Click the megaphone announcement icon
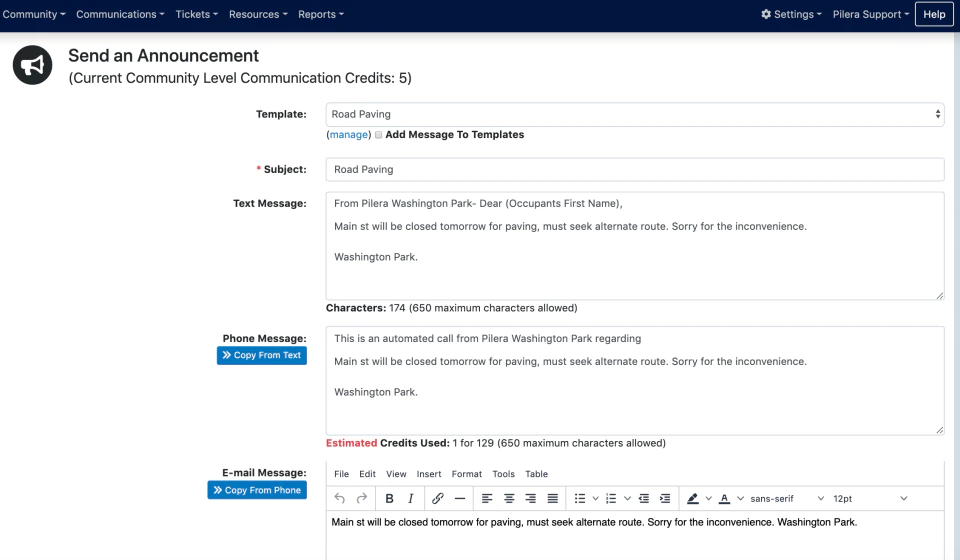Screen dimensions: 960x560 (x=32, y=65)
